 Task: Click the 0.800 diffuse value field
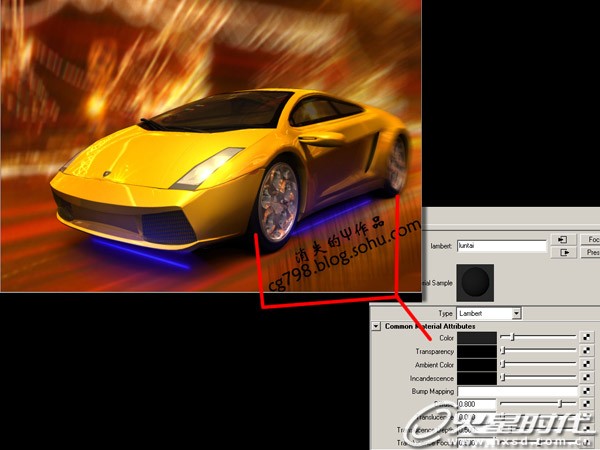(476, 404)
